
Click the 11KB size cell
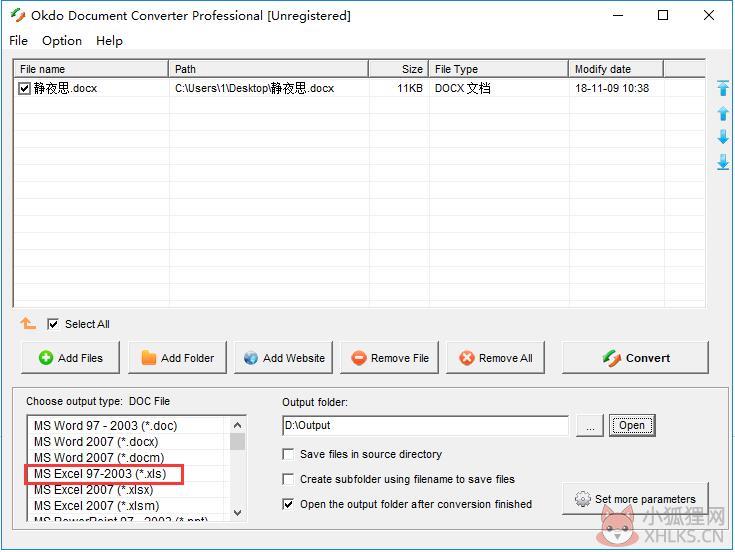click(410, 88)
